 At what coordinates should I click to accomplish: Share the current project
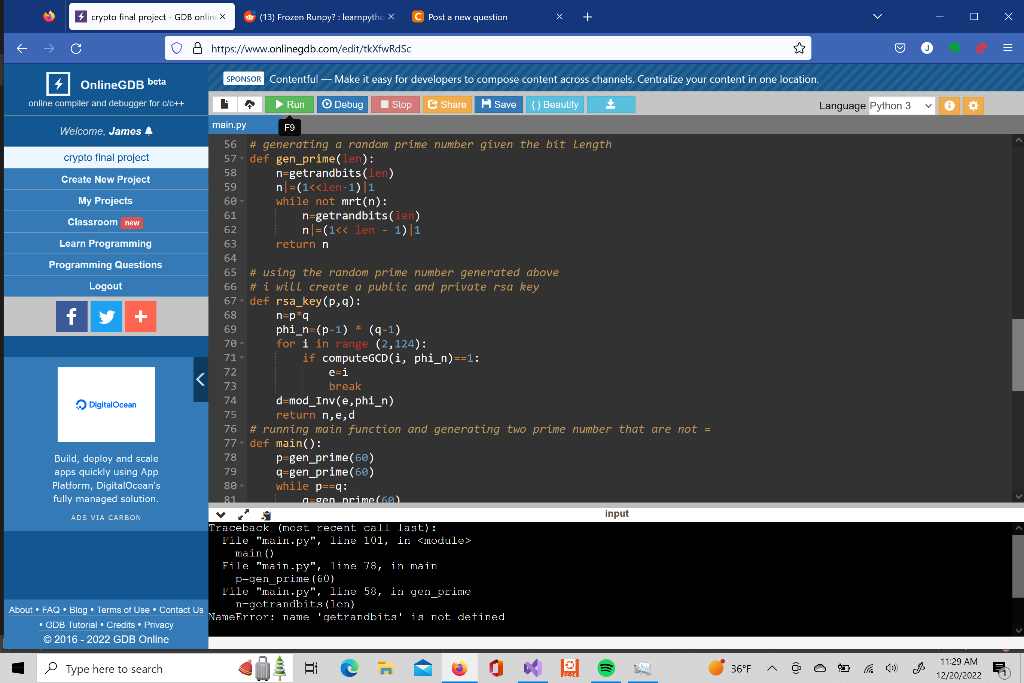point(446,103)
